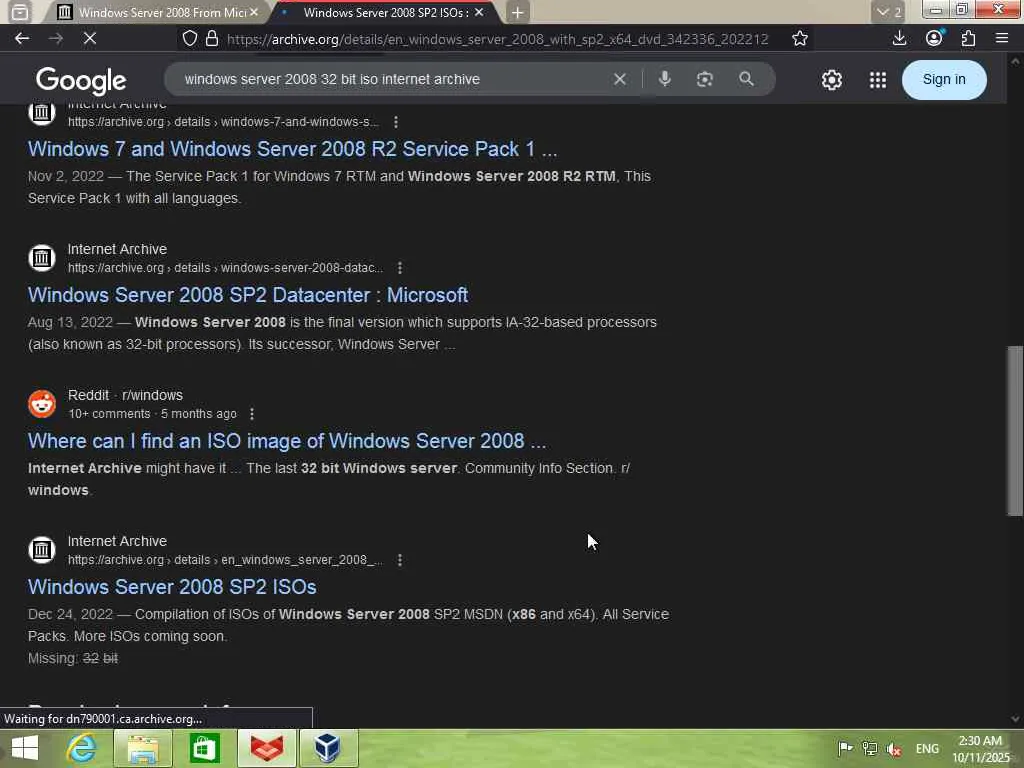Click the Reddit favicon of the r/windows result
Viewport: 1024px width, 768px height.
(42, 404)
